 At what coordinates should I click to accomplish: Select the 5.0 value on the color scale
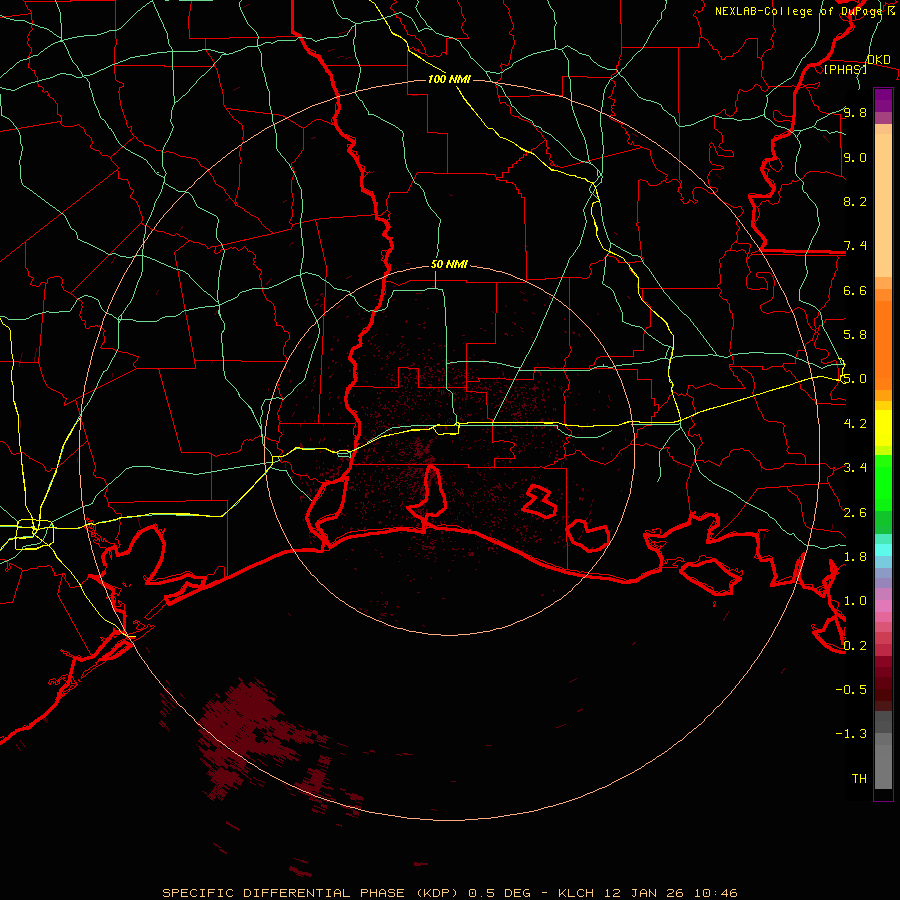pyautogui.click(x=855, y=379)
